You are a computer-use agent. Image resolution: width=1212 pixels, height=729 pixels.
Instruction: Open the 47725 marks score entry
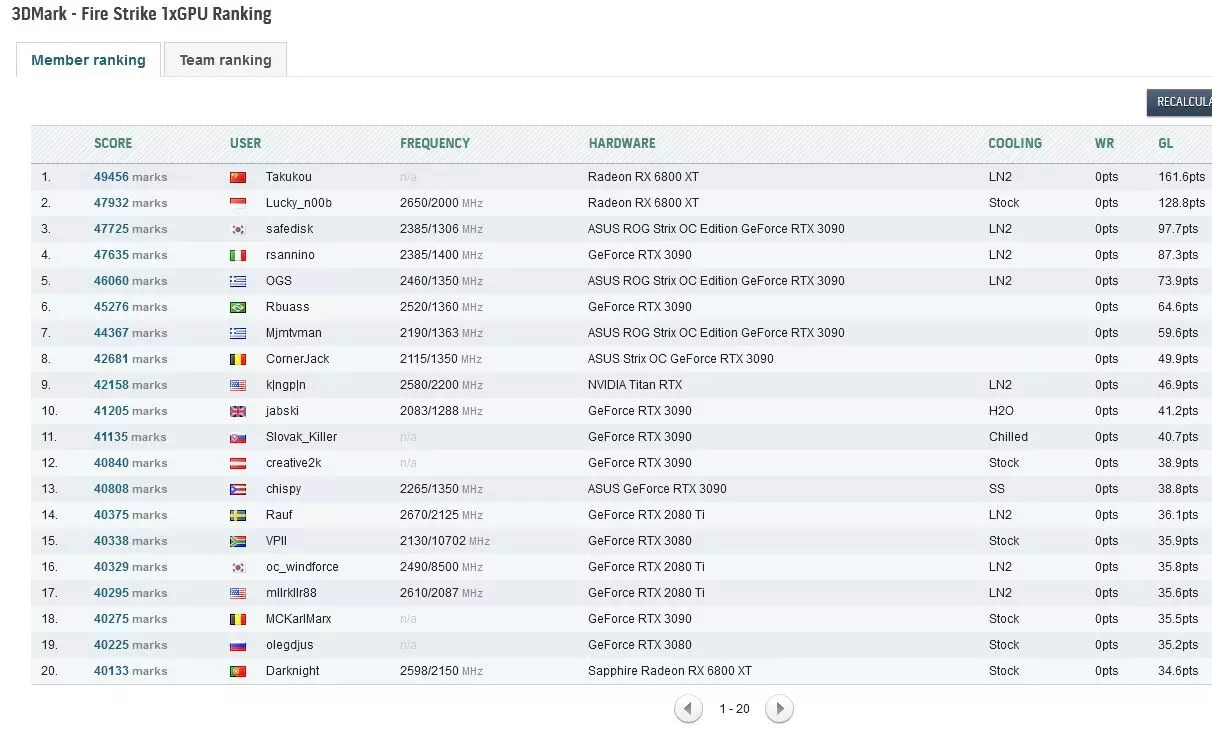[130, 229]
